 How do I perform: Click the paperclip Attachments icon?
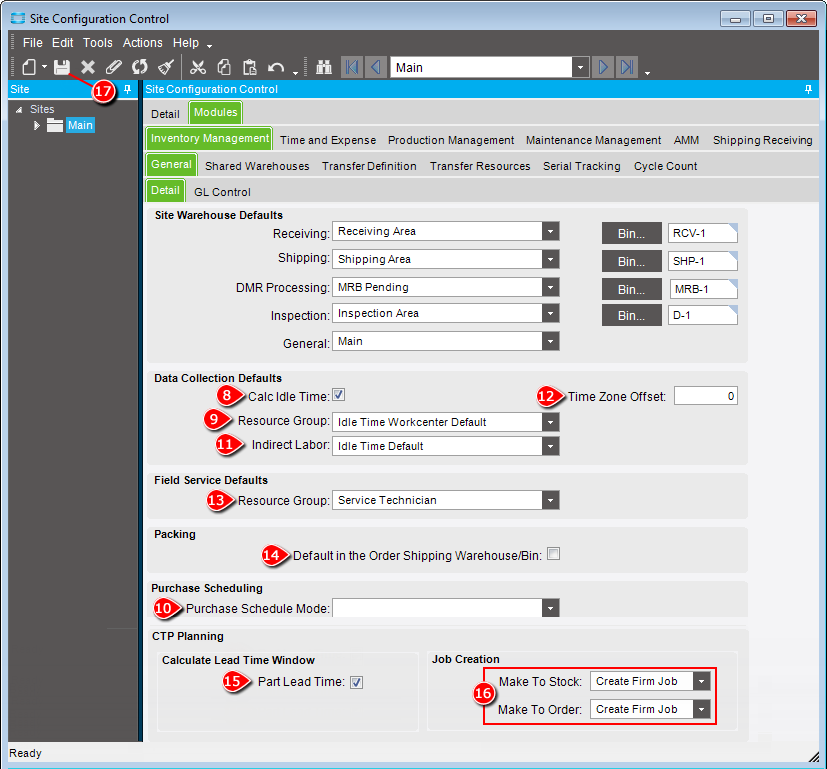click(x=111, y=66)
